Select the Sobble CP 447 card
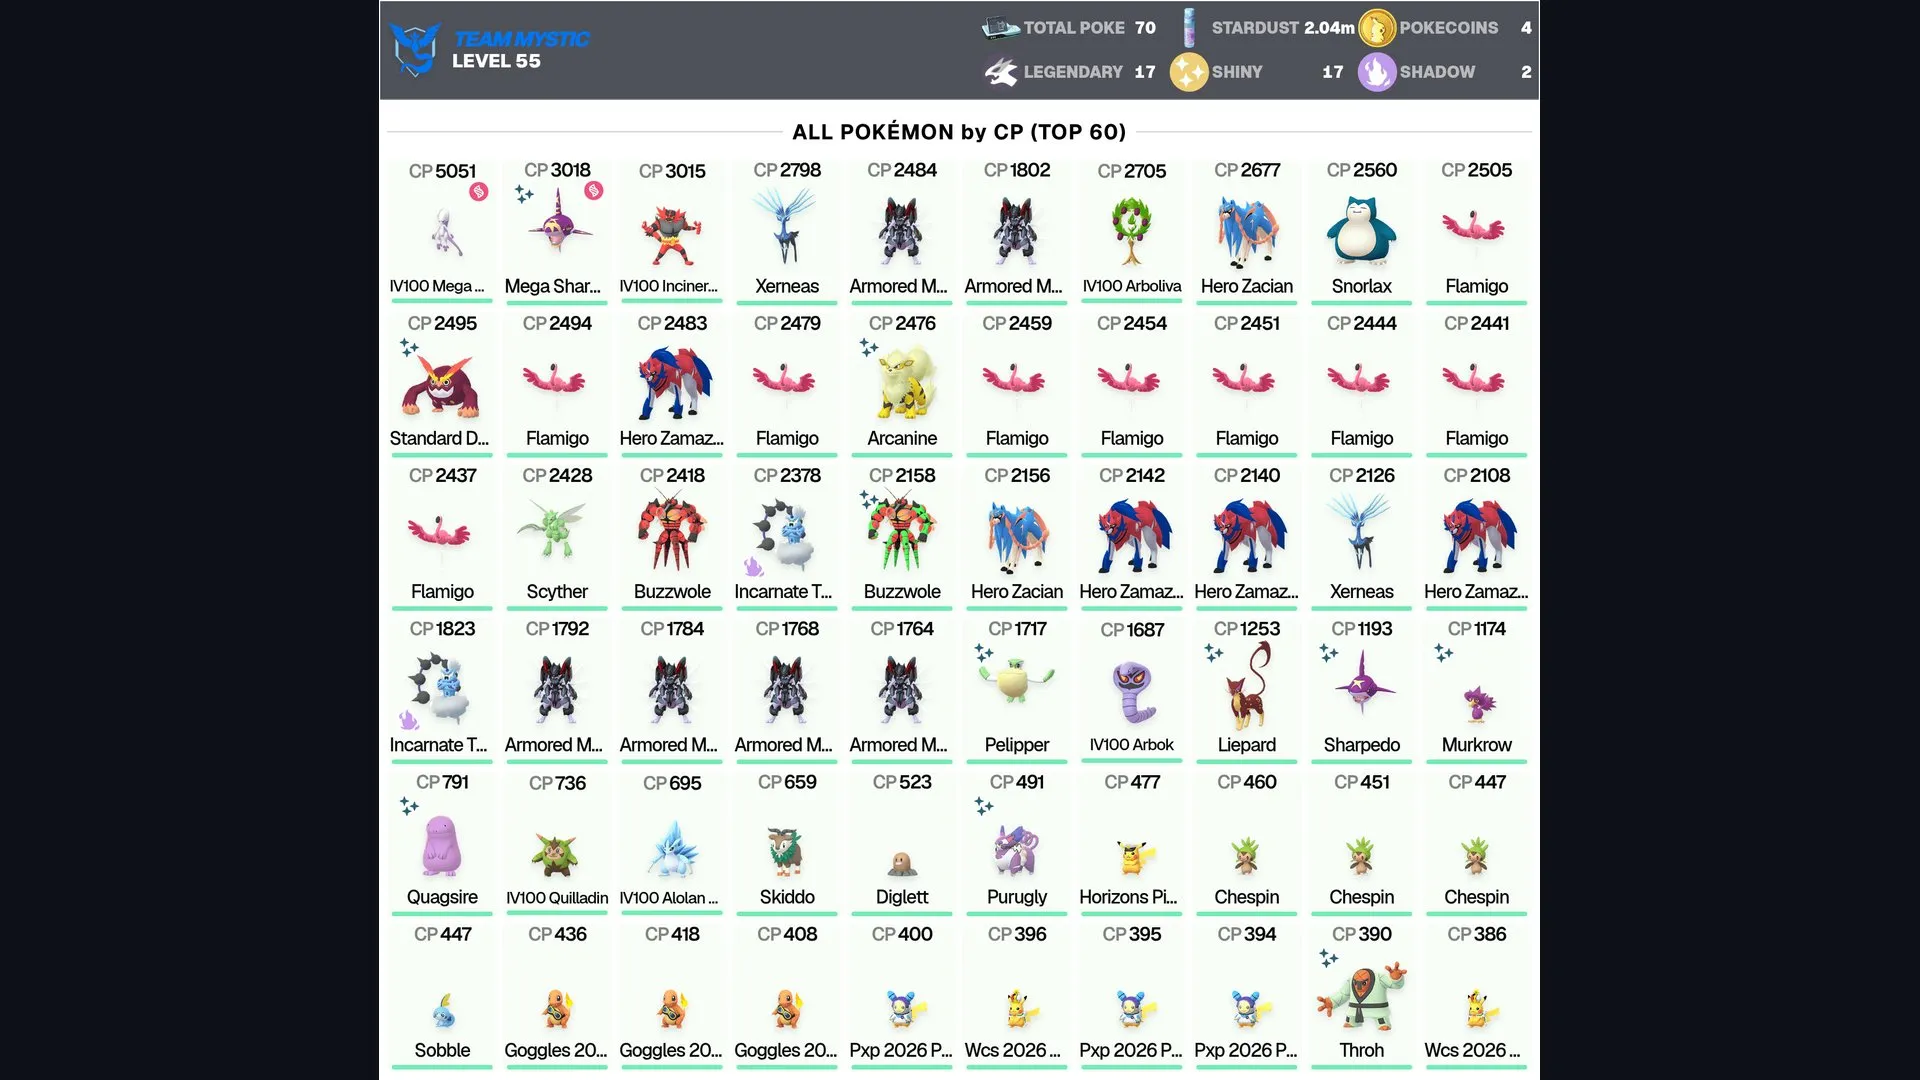Screen dimensions: 1920x1080 tap(442, 996)
